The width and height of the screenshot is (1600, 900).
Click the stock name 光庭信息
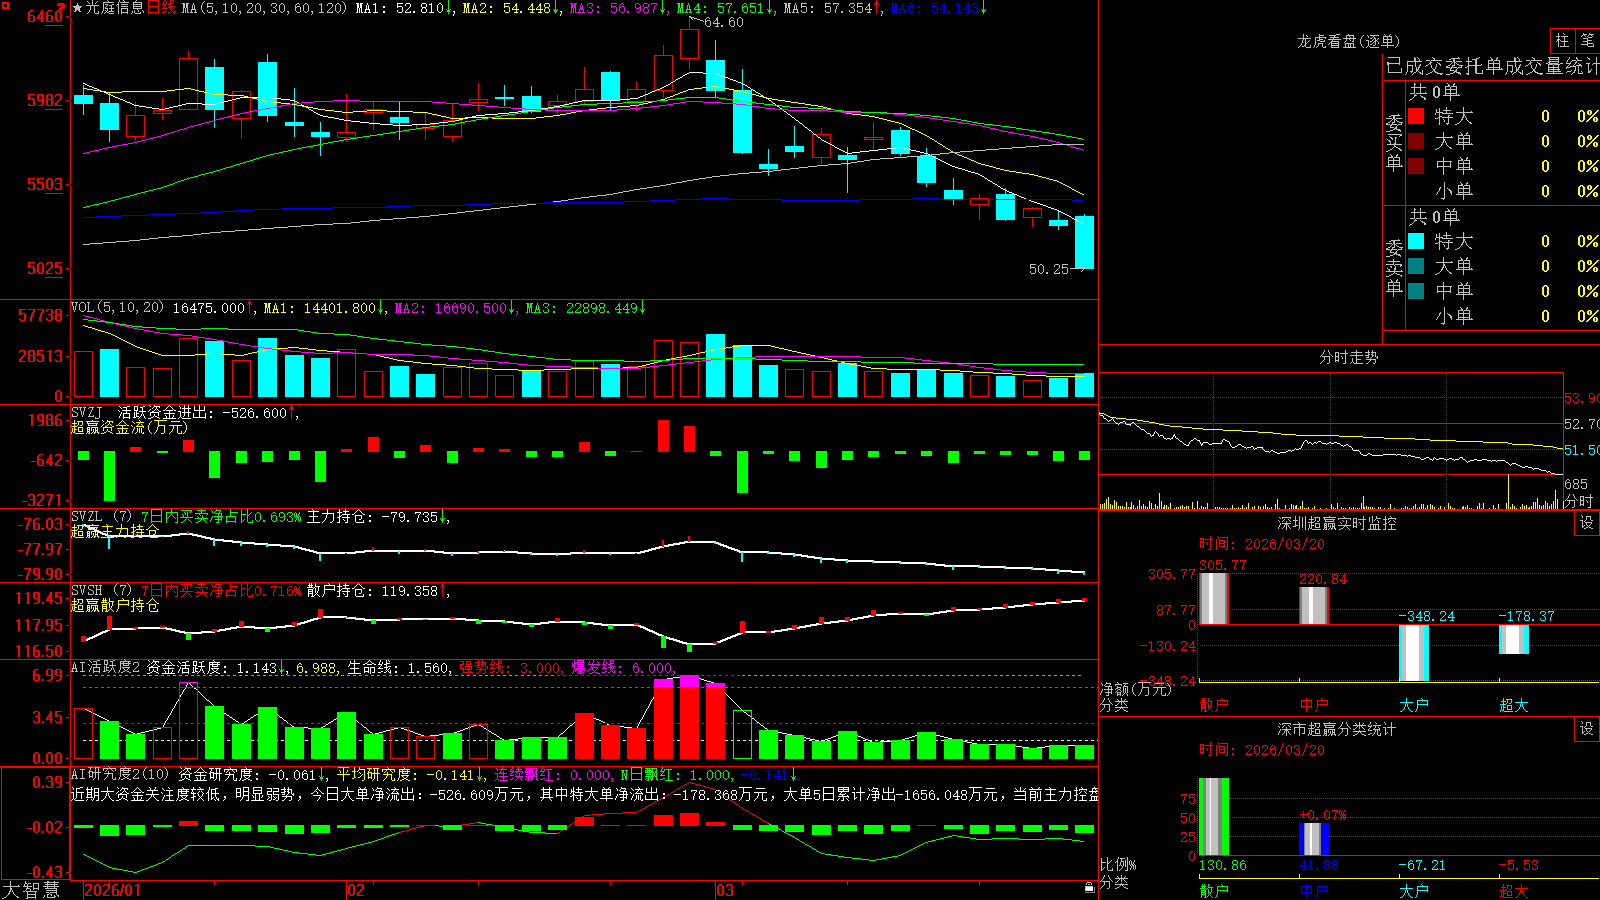coord(114,8)
